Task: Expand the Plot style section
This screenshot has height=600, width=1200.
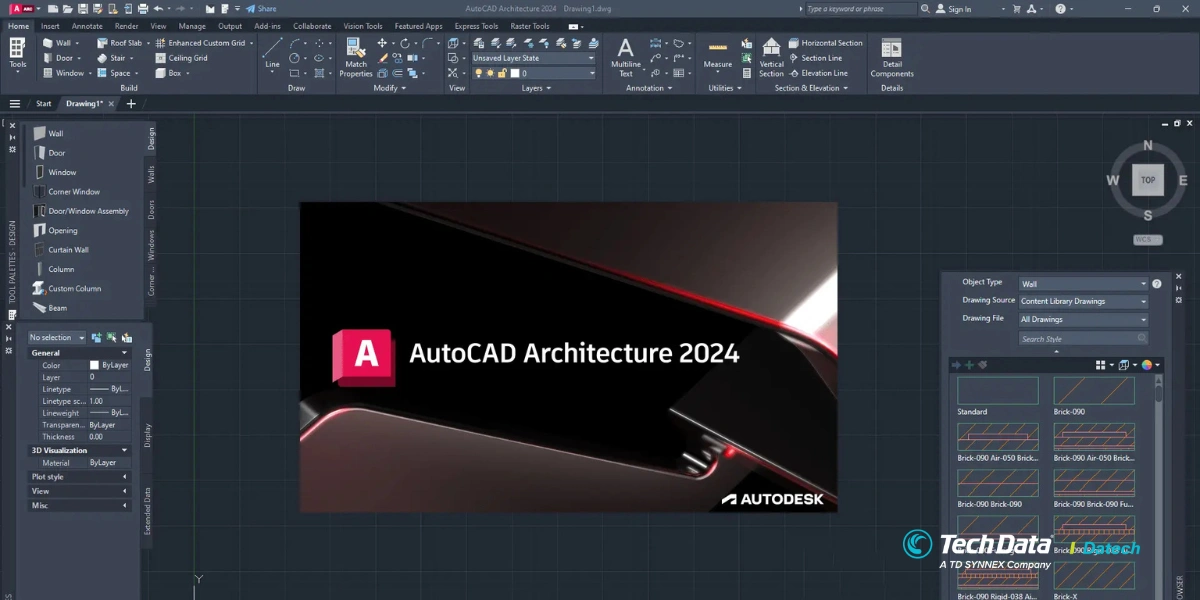Action: 79,477
